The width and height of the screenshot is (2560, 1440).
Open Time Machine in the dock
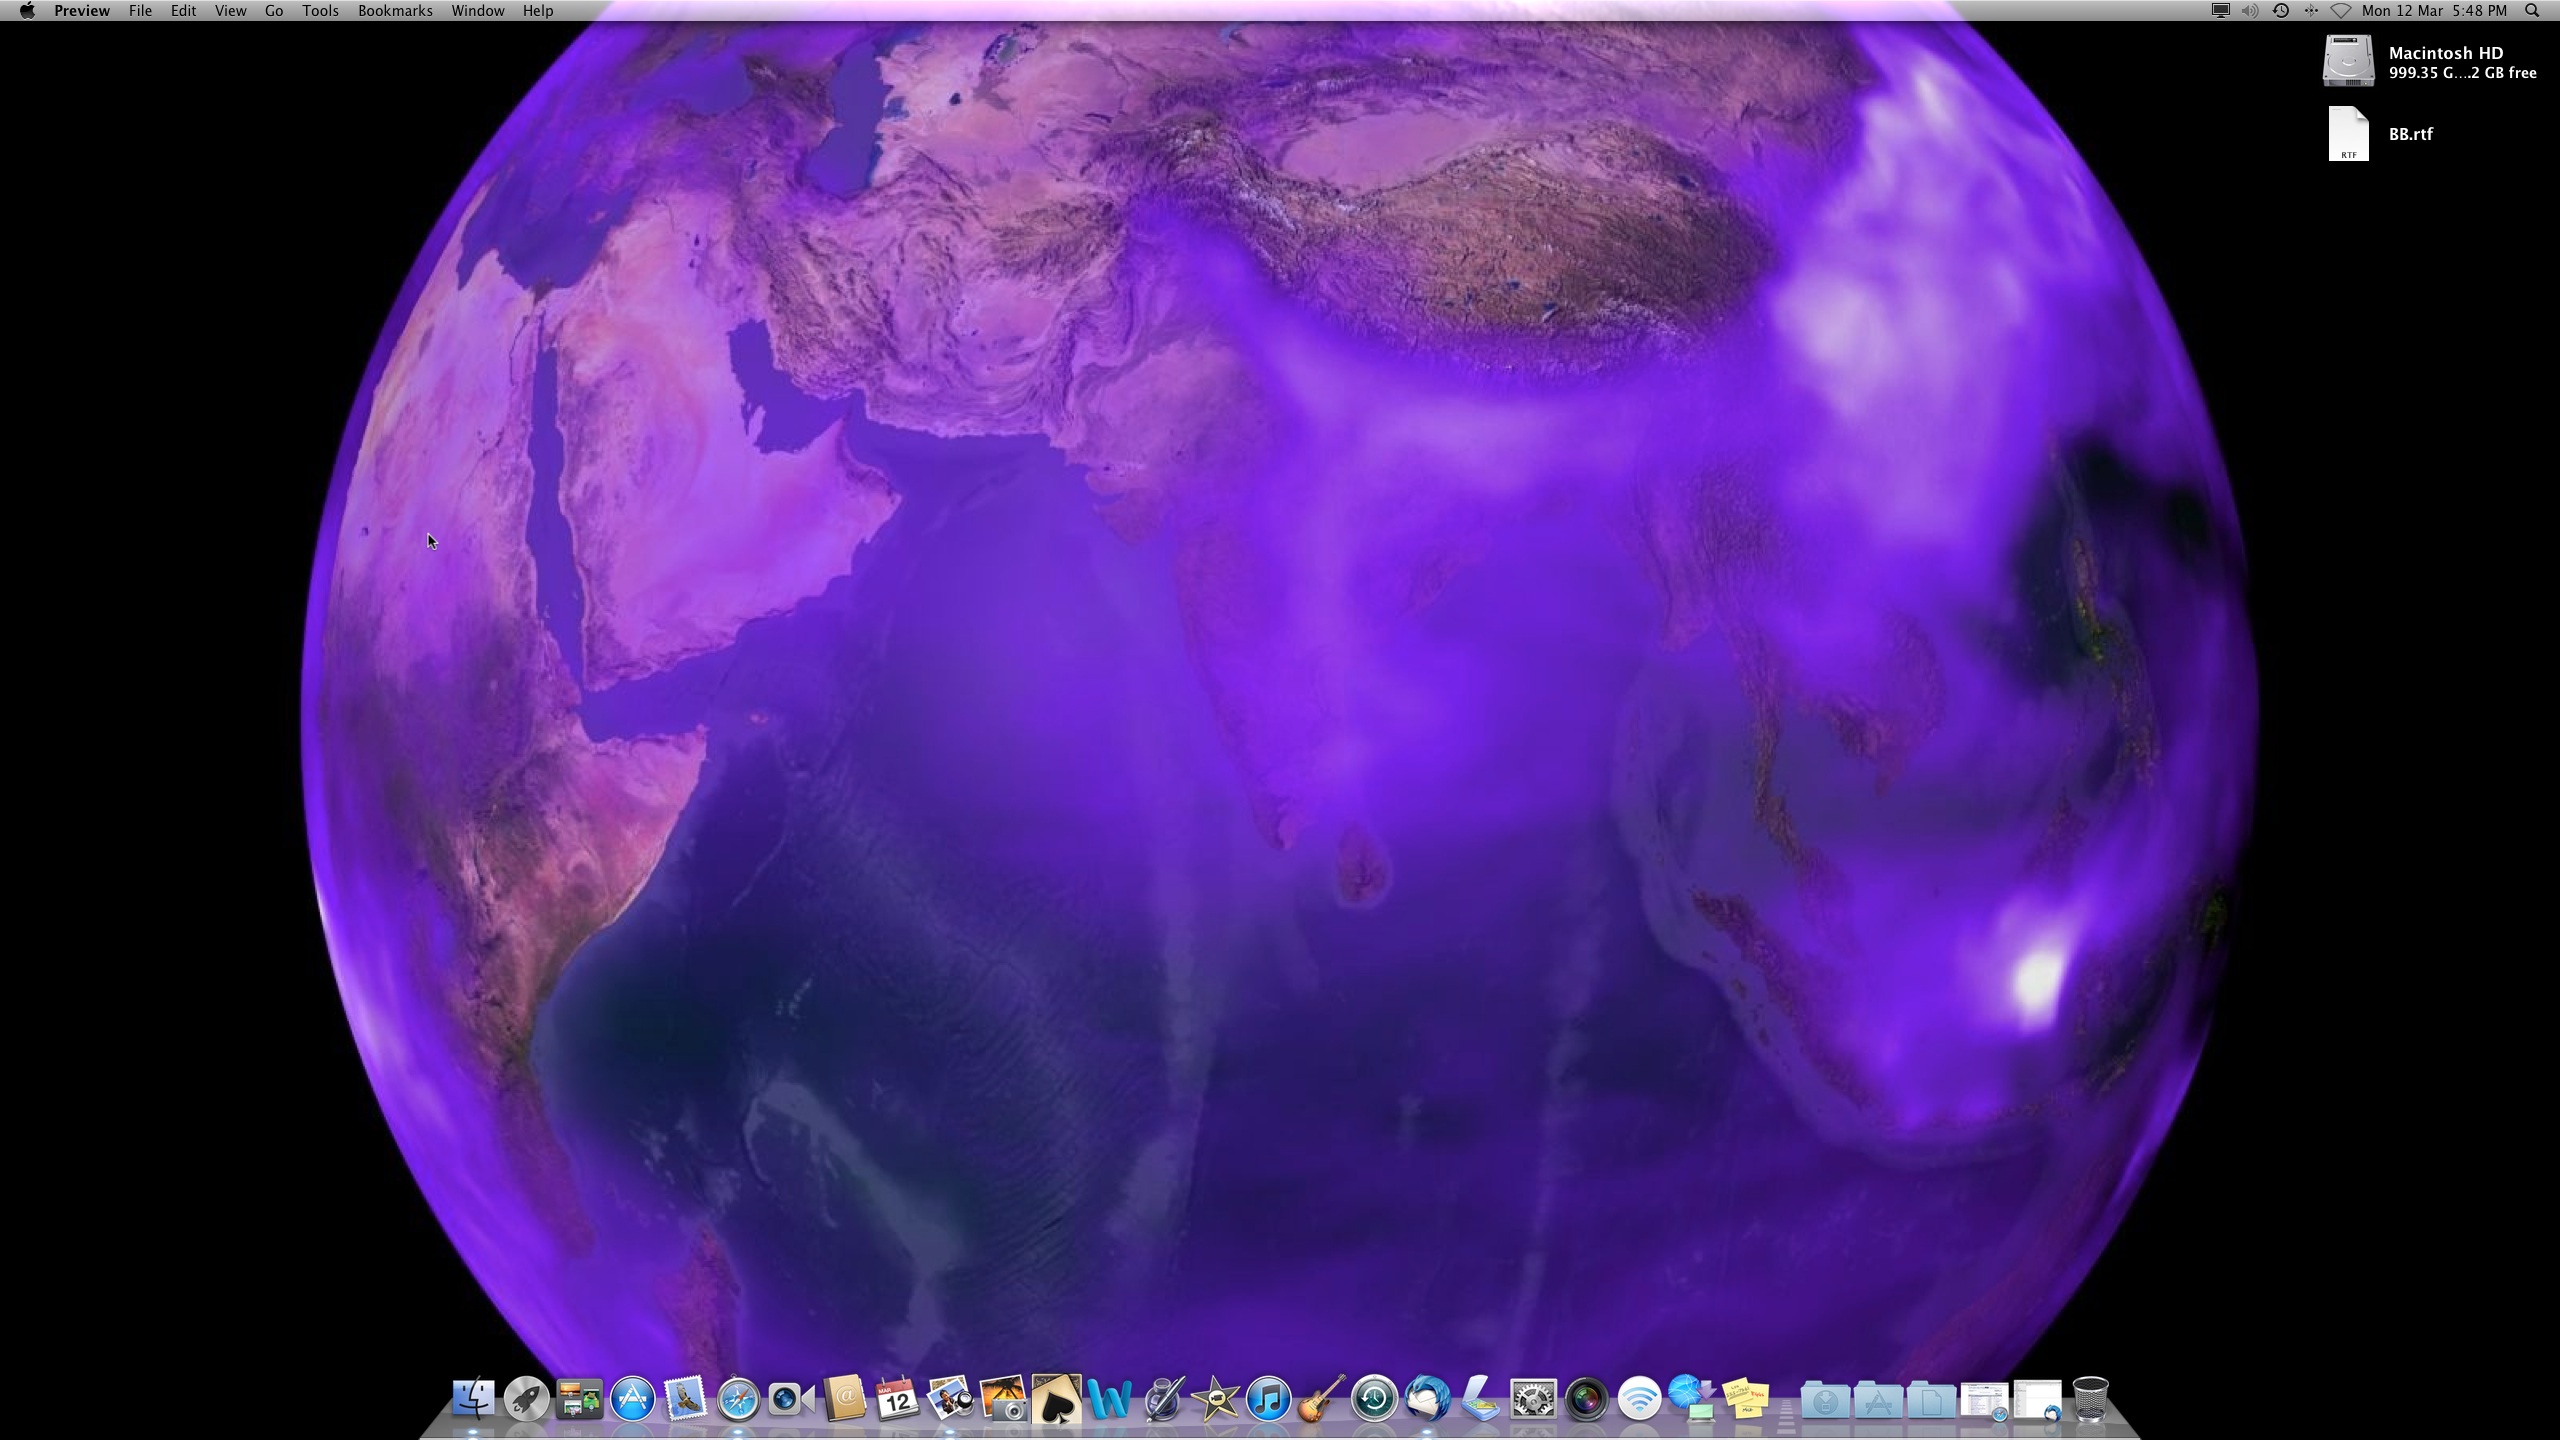pos(1374,1399)
